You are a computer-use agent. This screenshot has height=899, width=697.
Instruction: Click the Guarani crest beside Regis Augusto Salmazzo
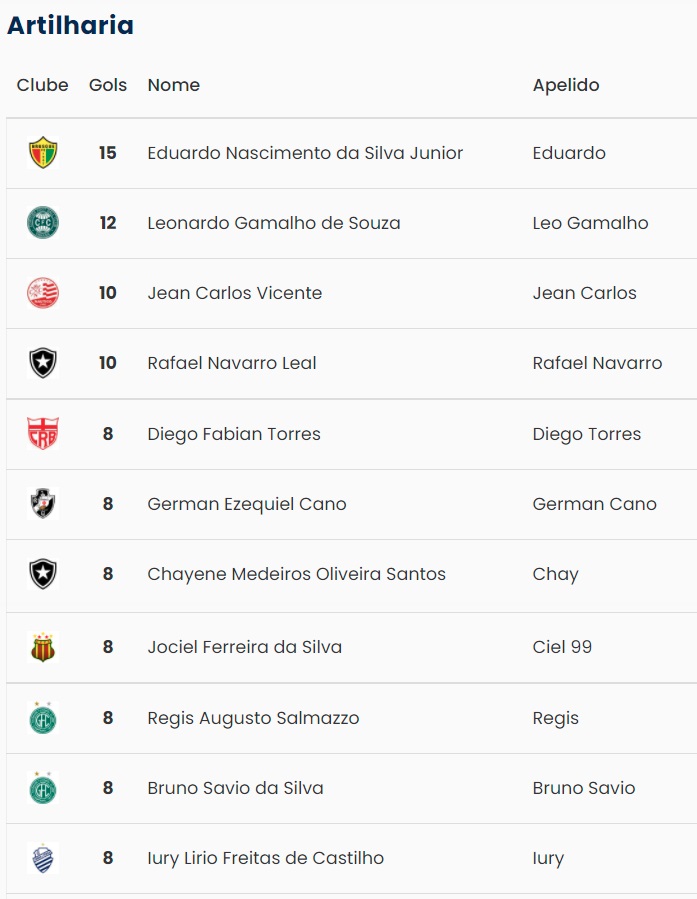43,718
